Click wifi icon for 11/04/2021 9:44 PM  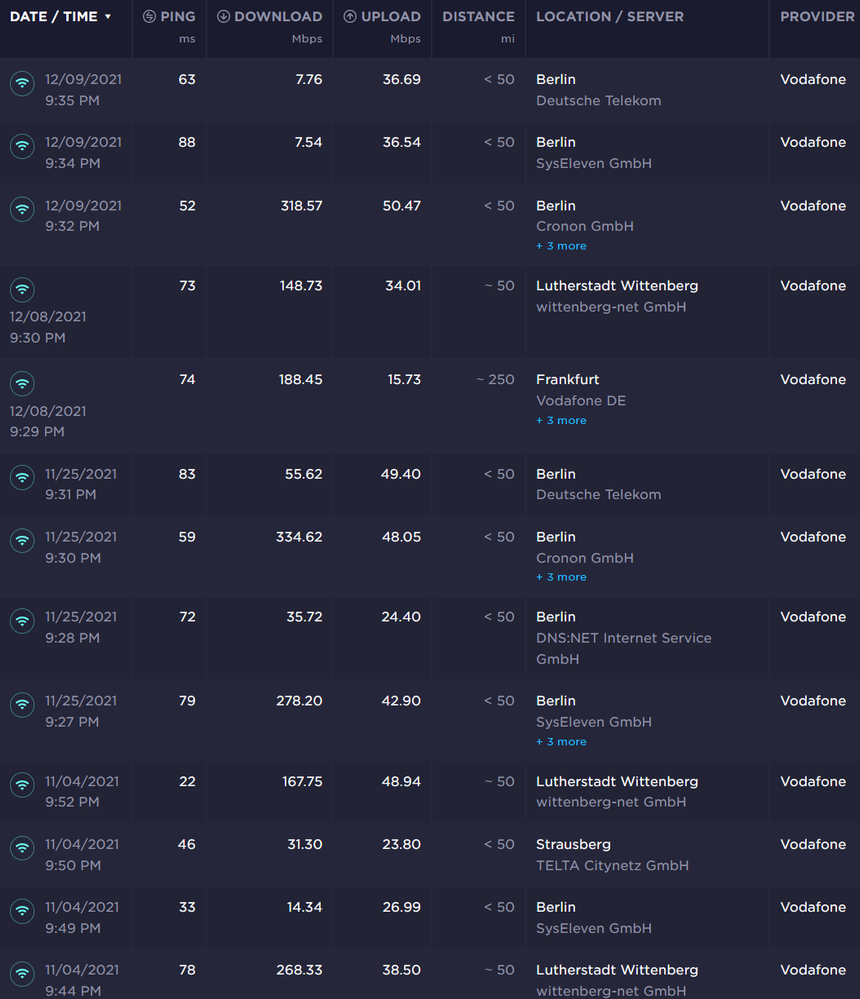tap(22, 974)
